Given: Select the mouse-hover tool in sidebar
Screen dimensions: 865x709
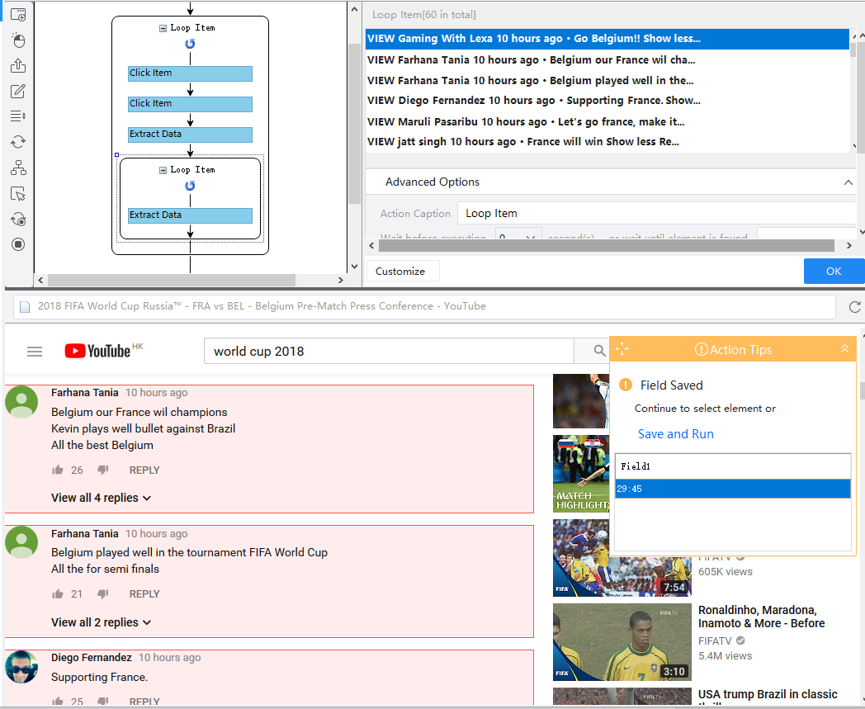Looking at the screenshot, I should coord(18,40).
